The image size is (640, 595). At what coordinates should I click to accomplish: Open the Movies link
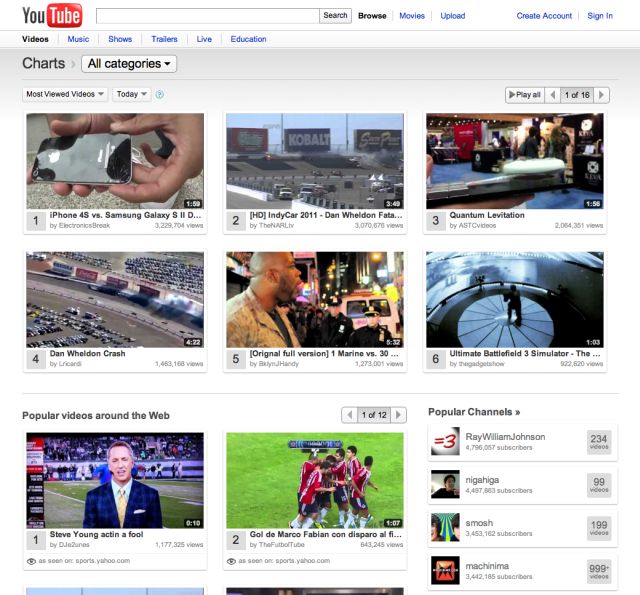coord(412,16)
